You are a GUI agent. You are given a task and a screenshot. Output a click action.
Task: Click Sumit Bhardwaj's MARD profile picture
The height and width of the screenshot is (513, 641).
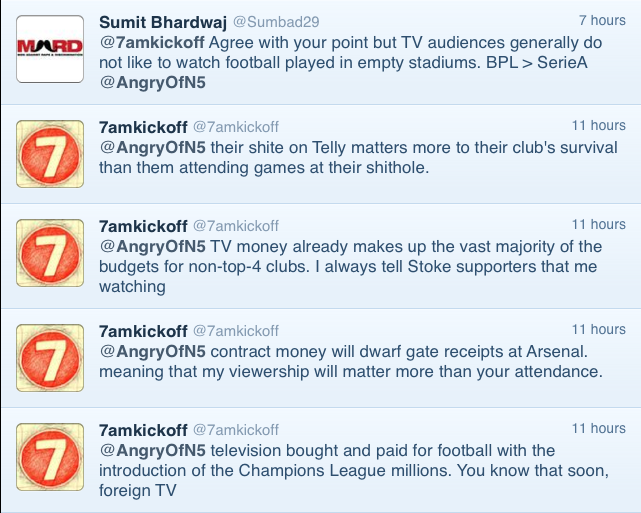(x=47, y=47)
